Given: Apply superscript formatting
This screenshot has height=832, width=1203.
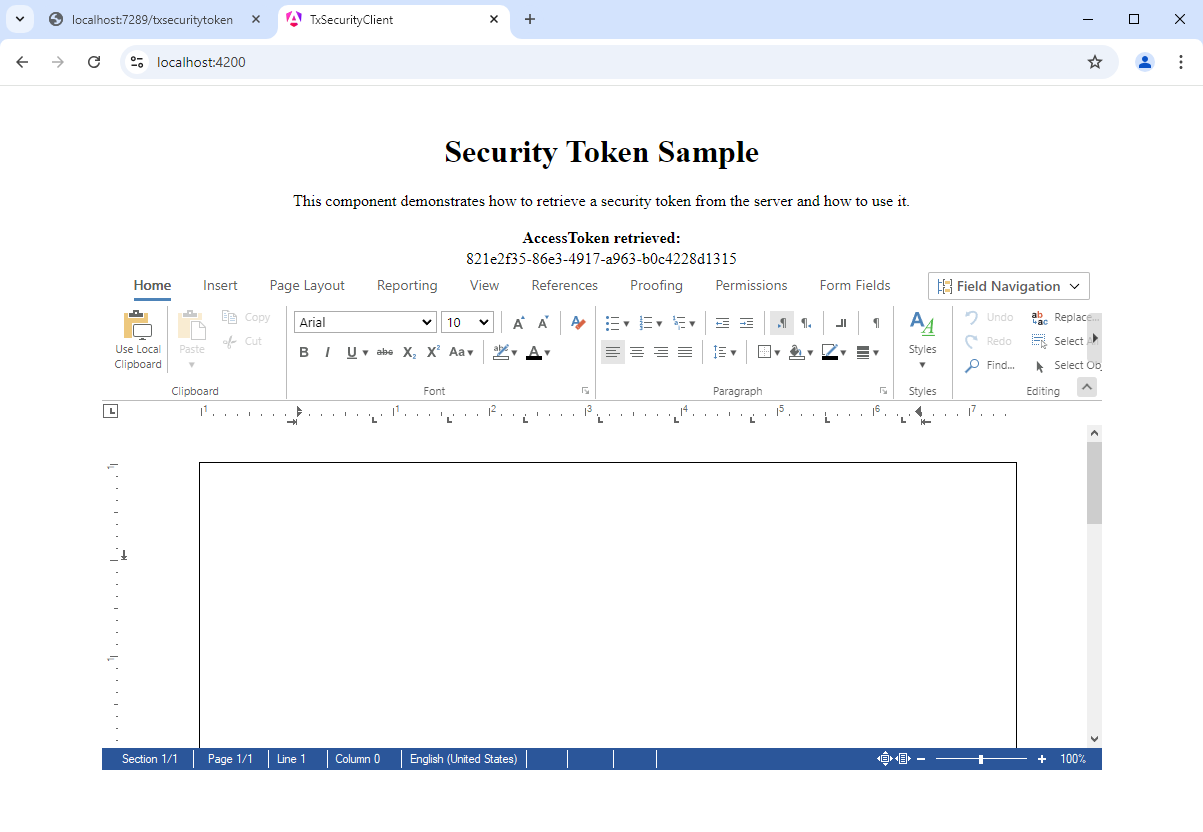Looking at the screenshot, I should (433, 352).
